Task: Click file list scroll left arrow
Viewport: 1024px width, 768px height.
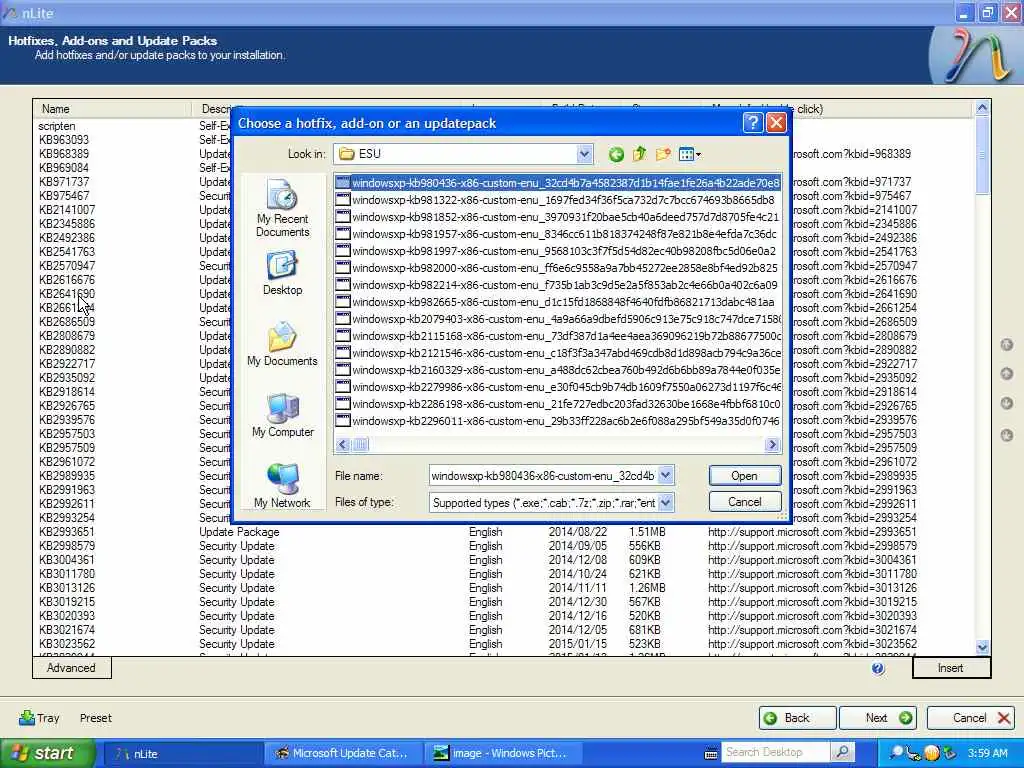Action: [x=344, y=445]
